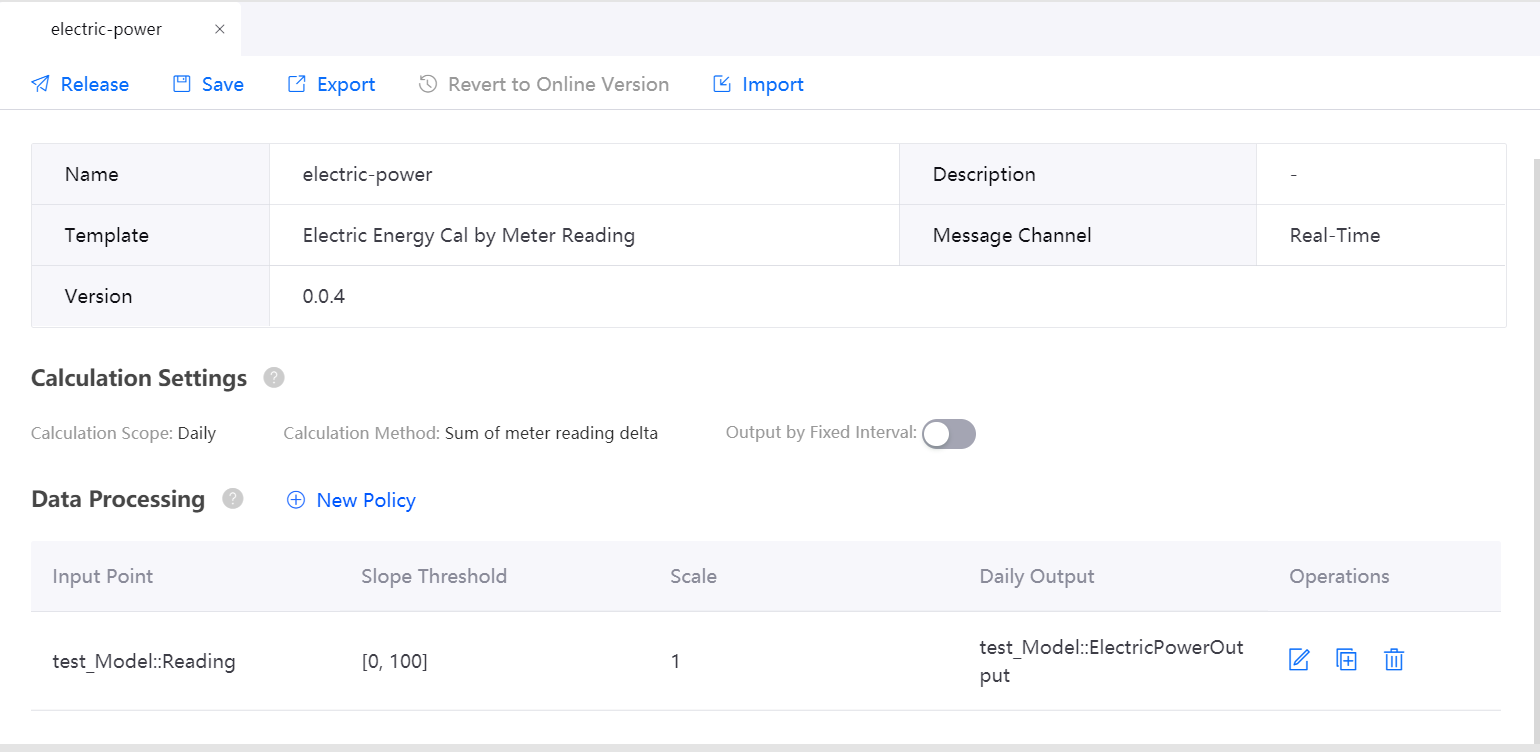1540x752 pixels.
Task: Click the Data Processing help icon
Action: pyautogui.click(x=233, y=499)
